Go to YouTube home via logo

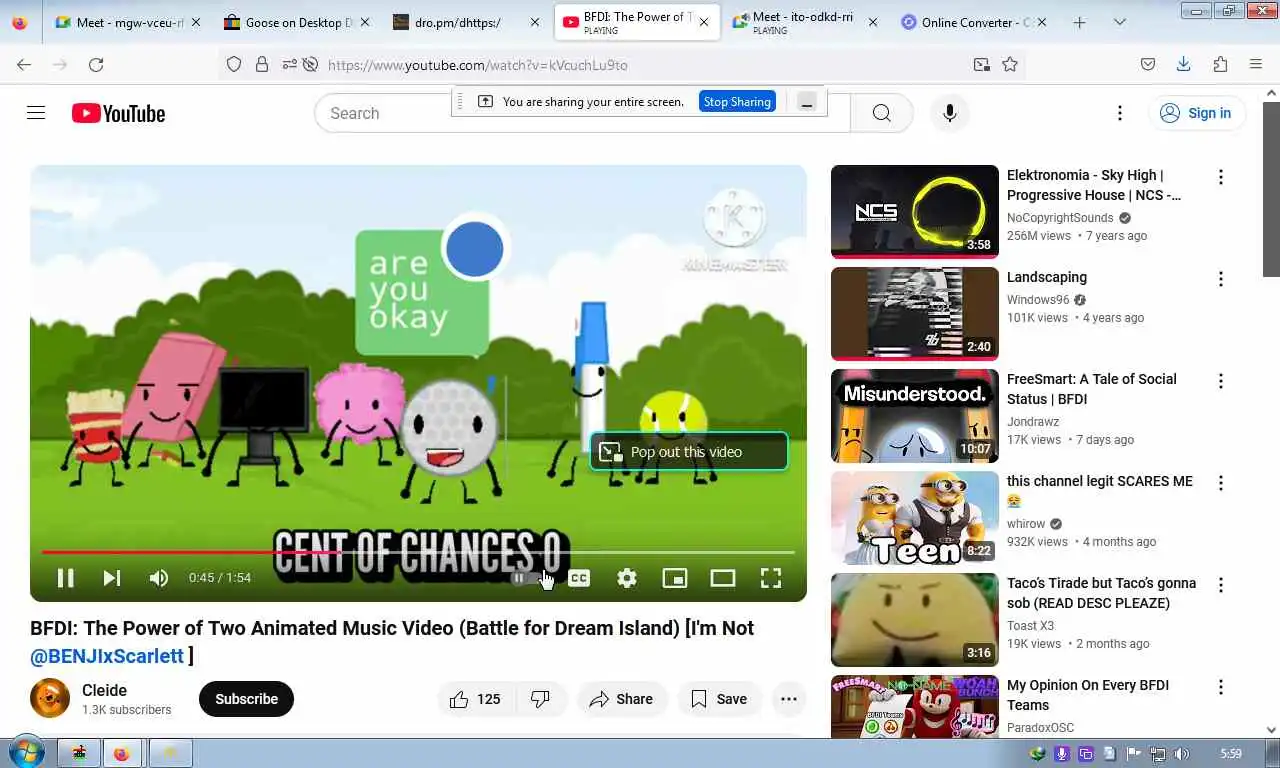(118, 113)
